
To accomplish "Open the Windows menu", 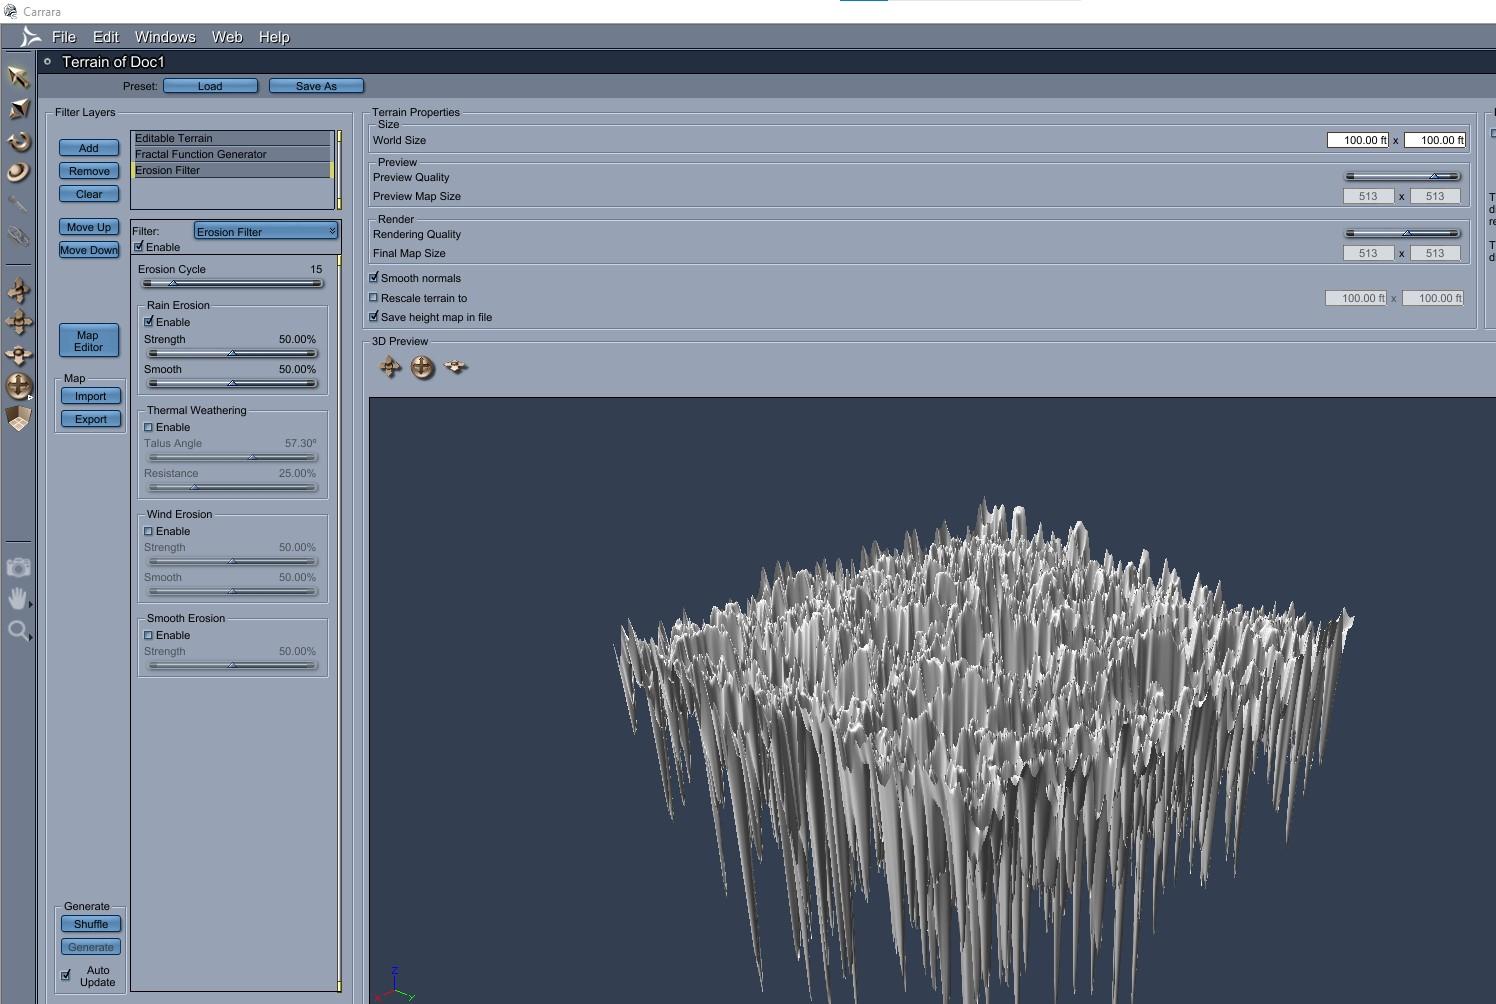I will [x=165, y=37].
